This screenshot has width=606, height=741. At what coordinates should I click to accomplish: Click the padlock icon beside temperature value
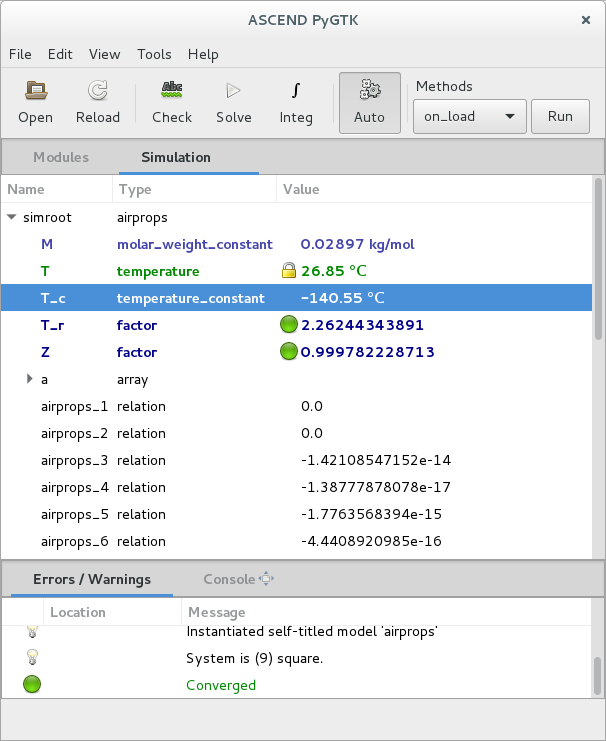coord(289,271)
